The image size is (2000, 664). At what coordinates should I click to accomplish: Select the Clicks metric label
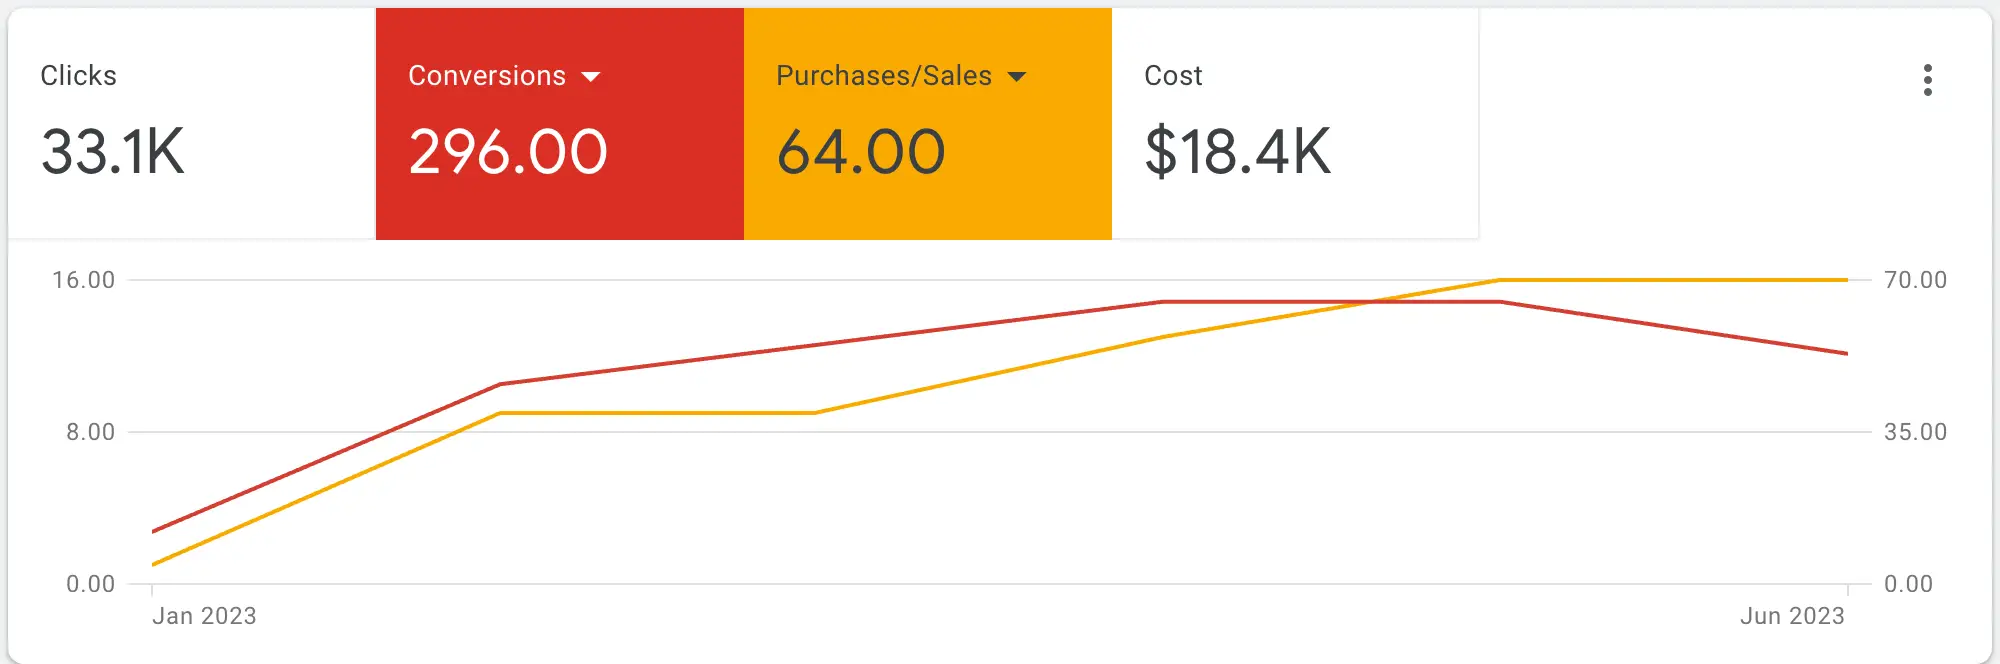pos(78,76)
